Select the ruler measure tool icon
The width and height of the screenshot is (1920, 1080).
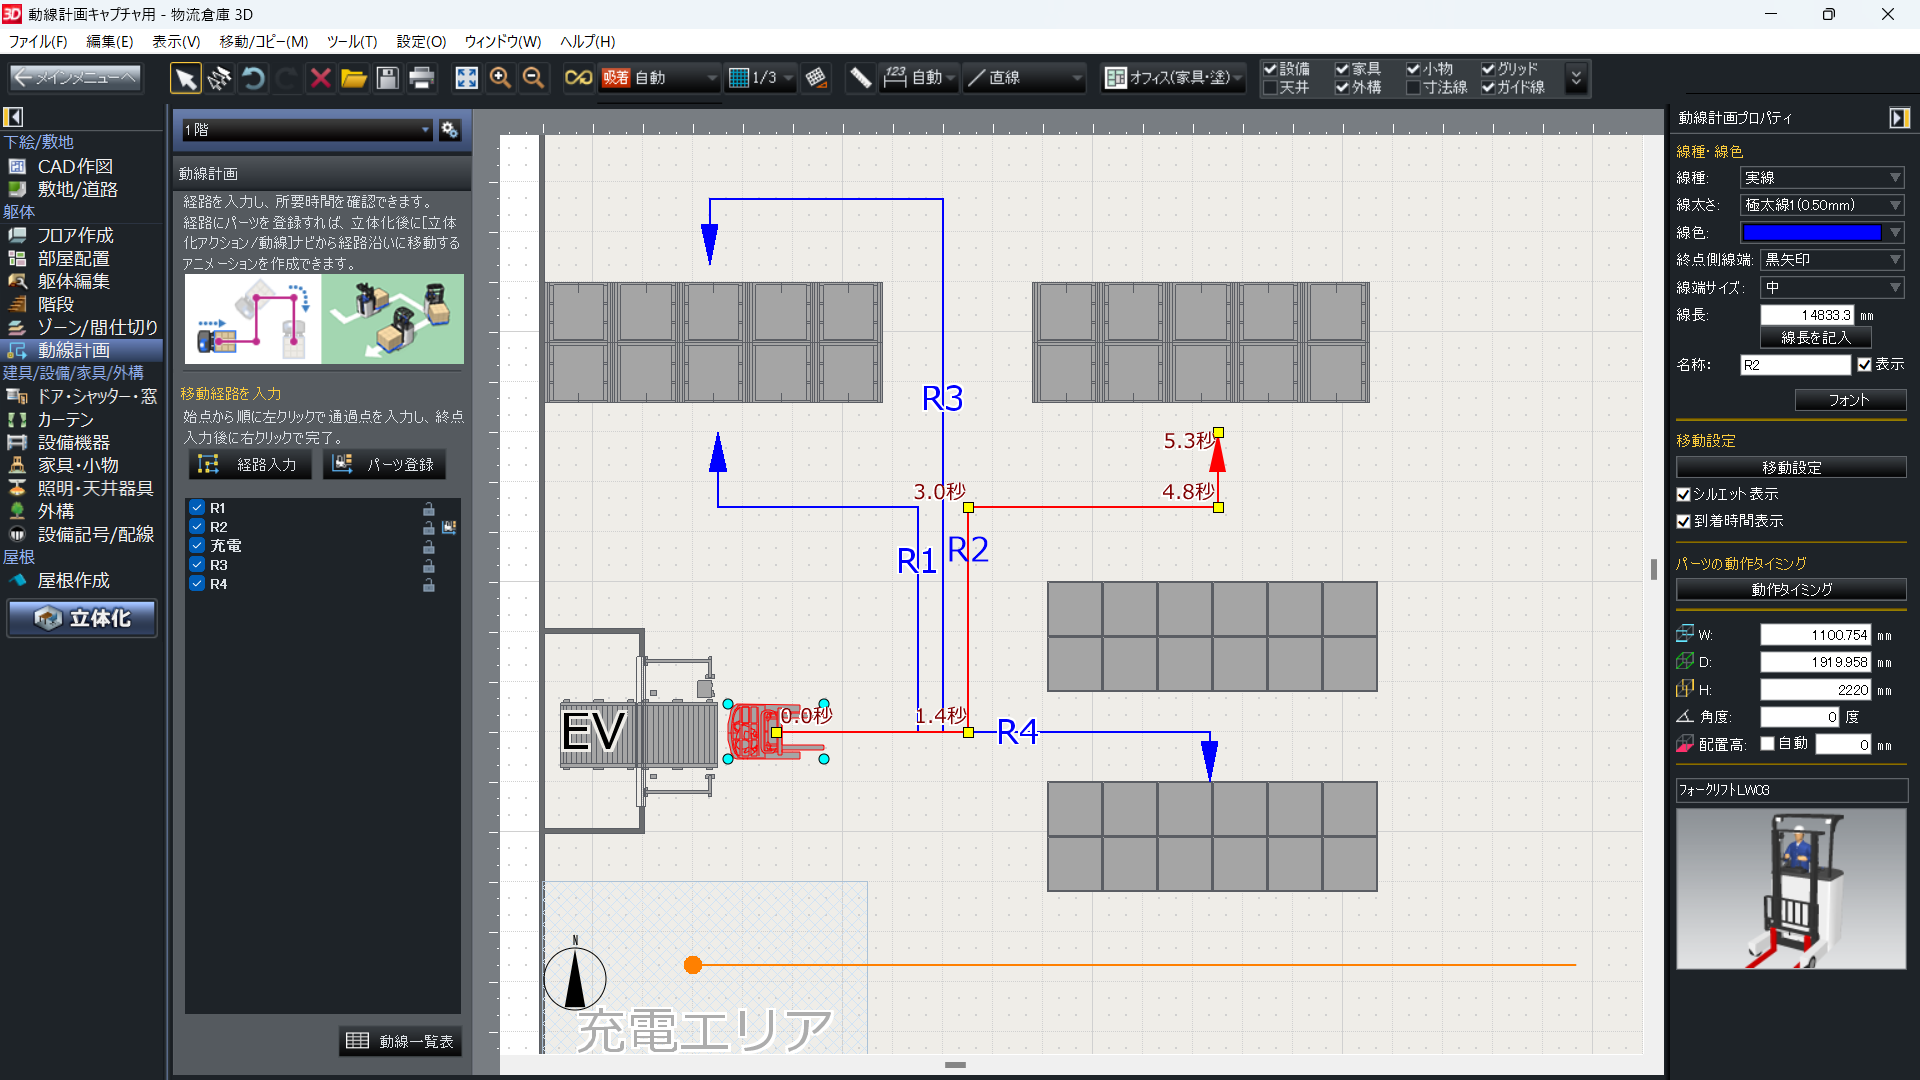click(860, 78)
